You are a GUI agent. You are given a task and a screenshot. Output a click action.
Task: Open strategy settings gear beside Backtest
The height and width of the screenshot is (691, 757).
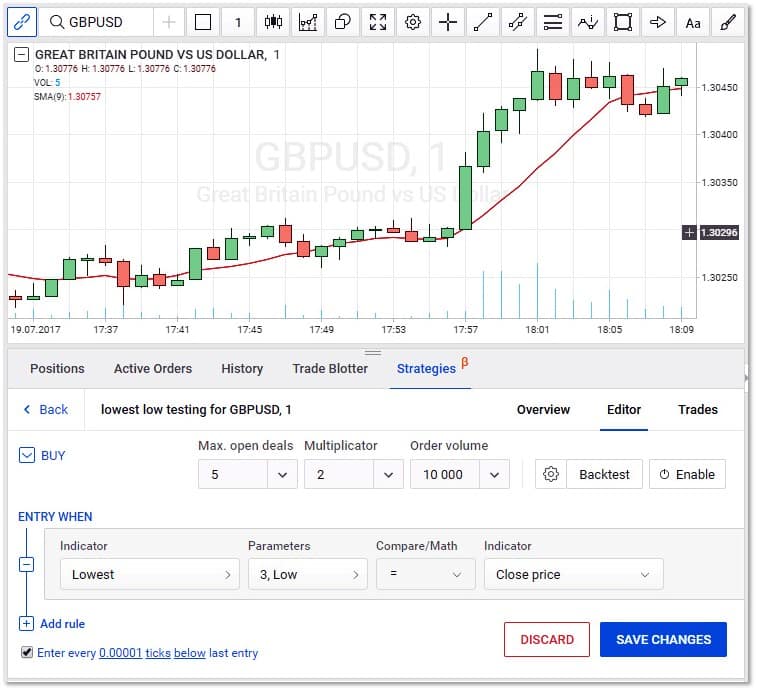[x=550, y=474]
